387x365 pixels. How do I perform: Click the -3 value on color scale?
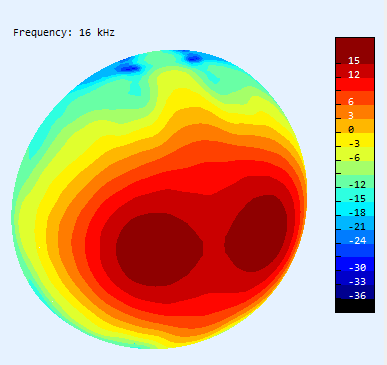354,144
